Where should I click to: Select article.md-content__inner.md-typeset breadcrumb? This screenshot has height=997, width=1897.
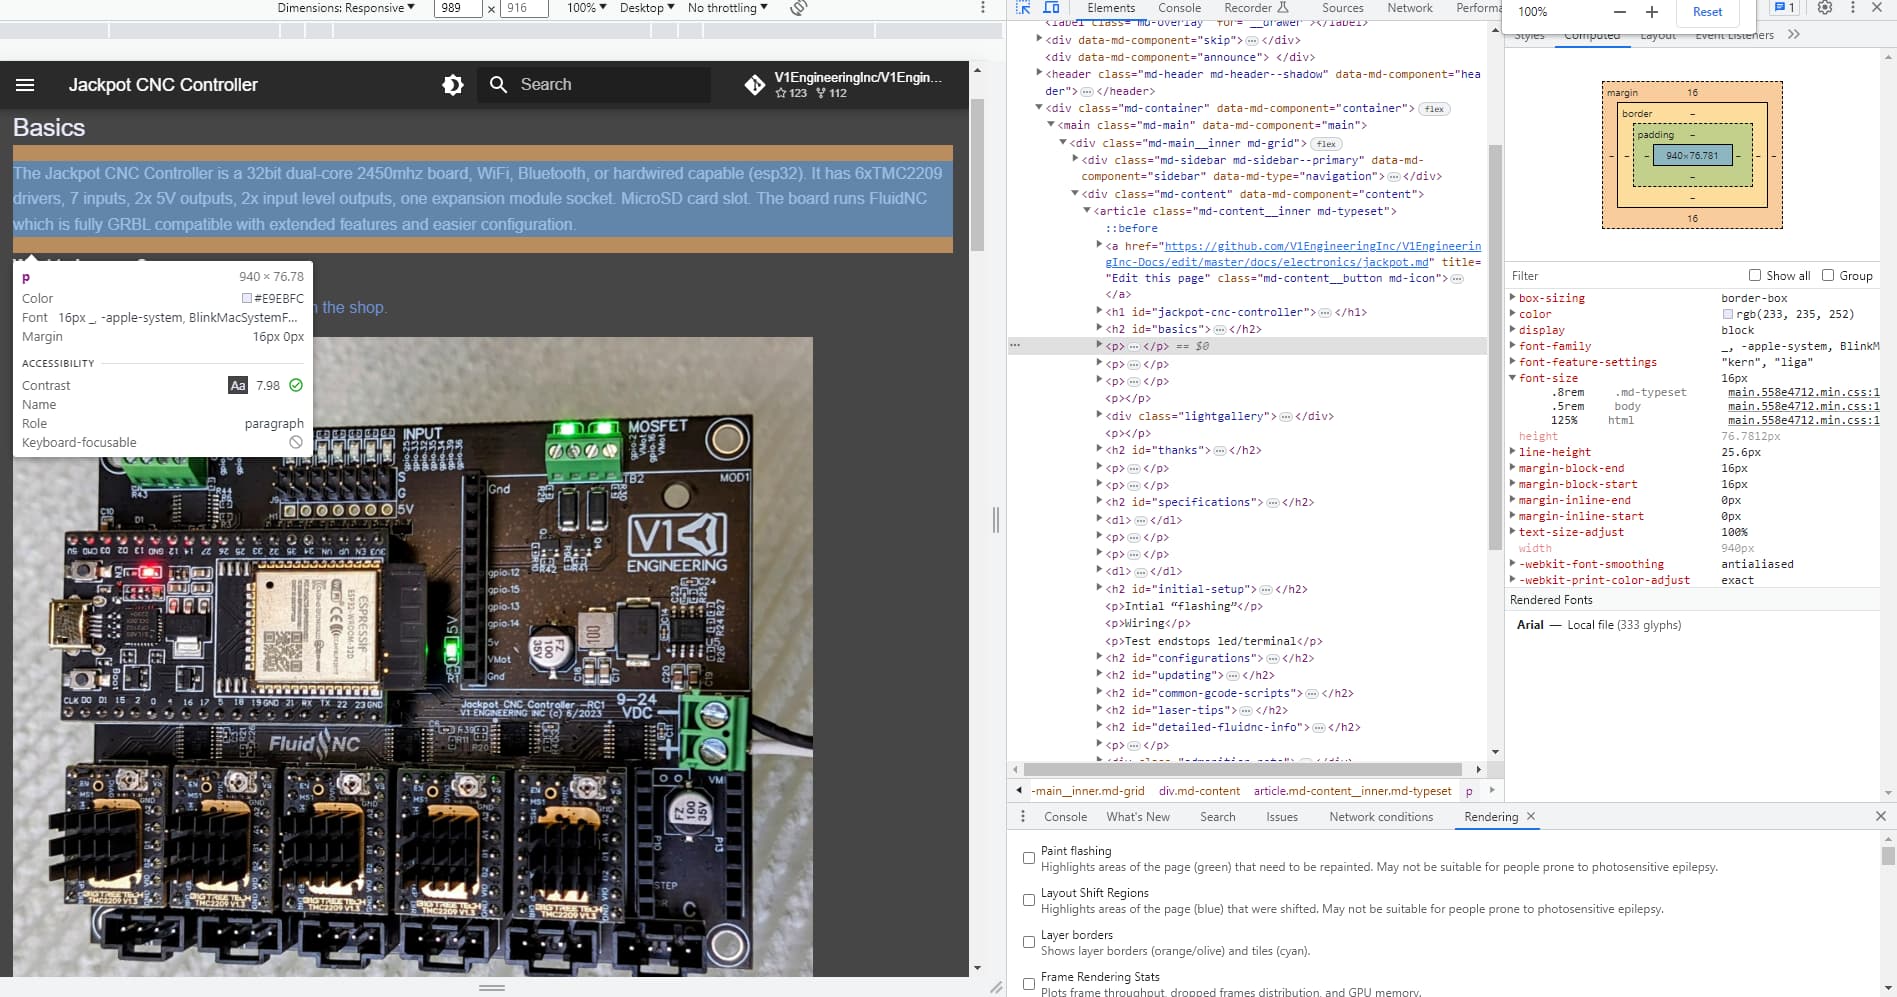click(x=1352, y=791)
